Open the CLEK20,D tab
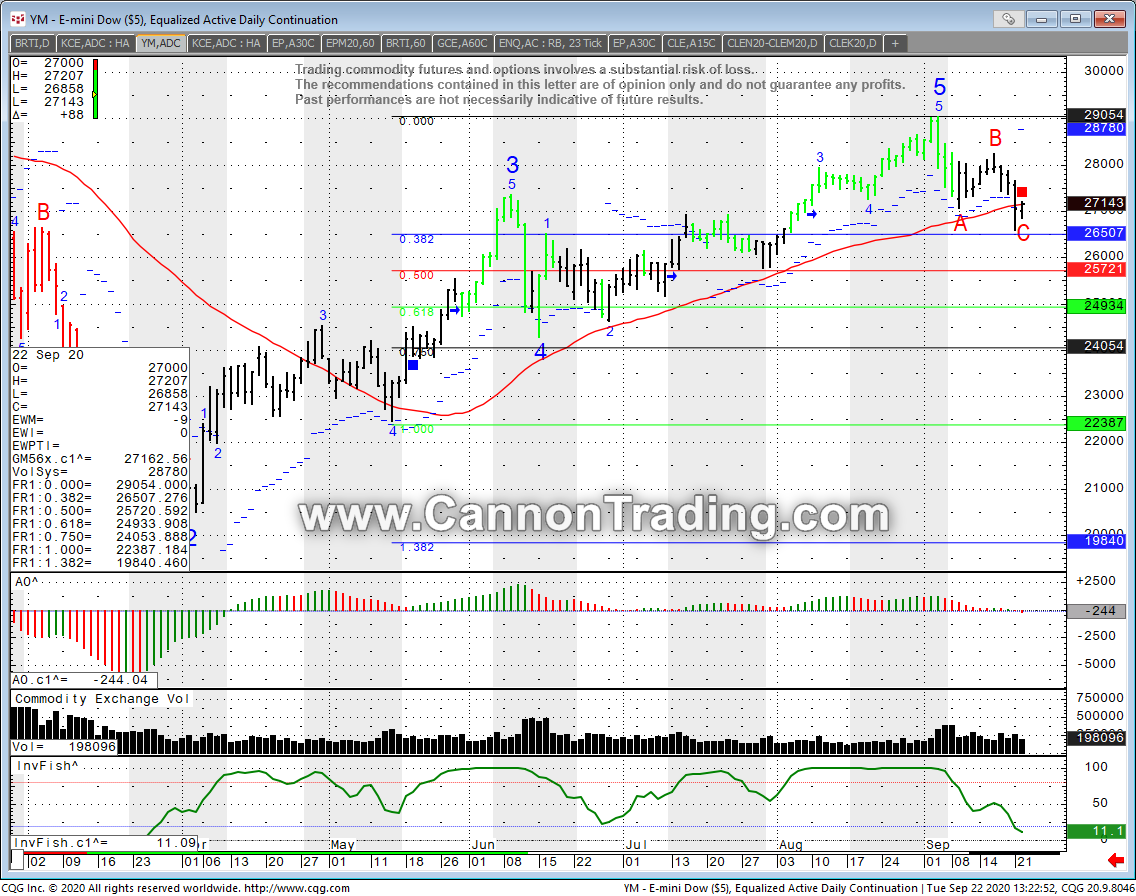The width and height of the screenshot is (1136, 896). [x=853, y=43]
